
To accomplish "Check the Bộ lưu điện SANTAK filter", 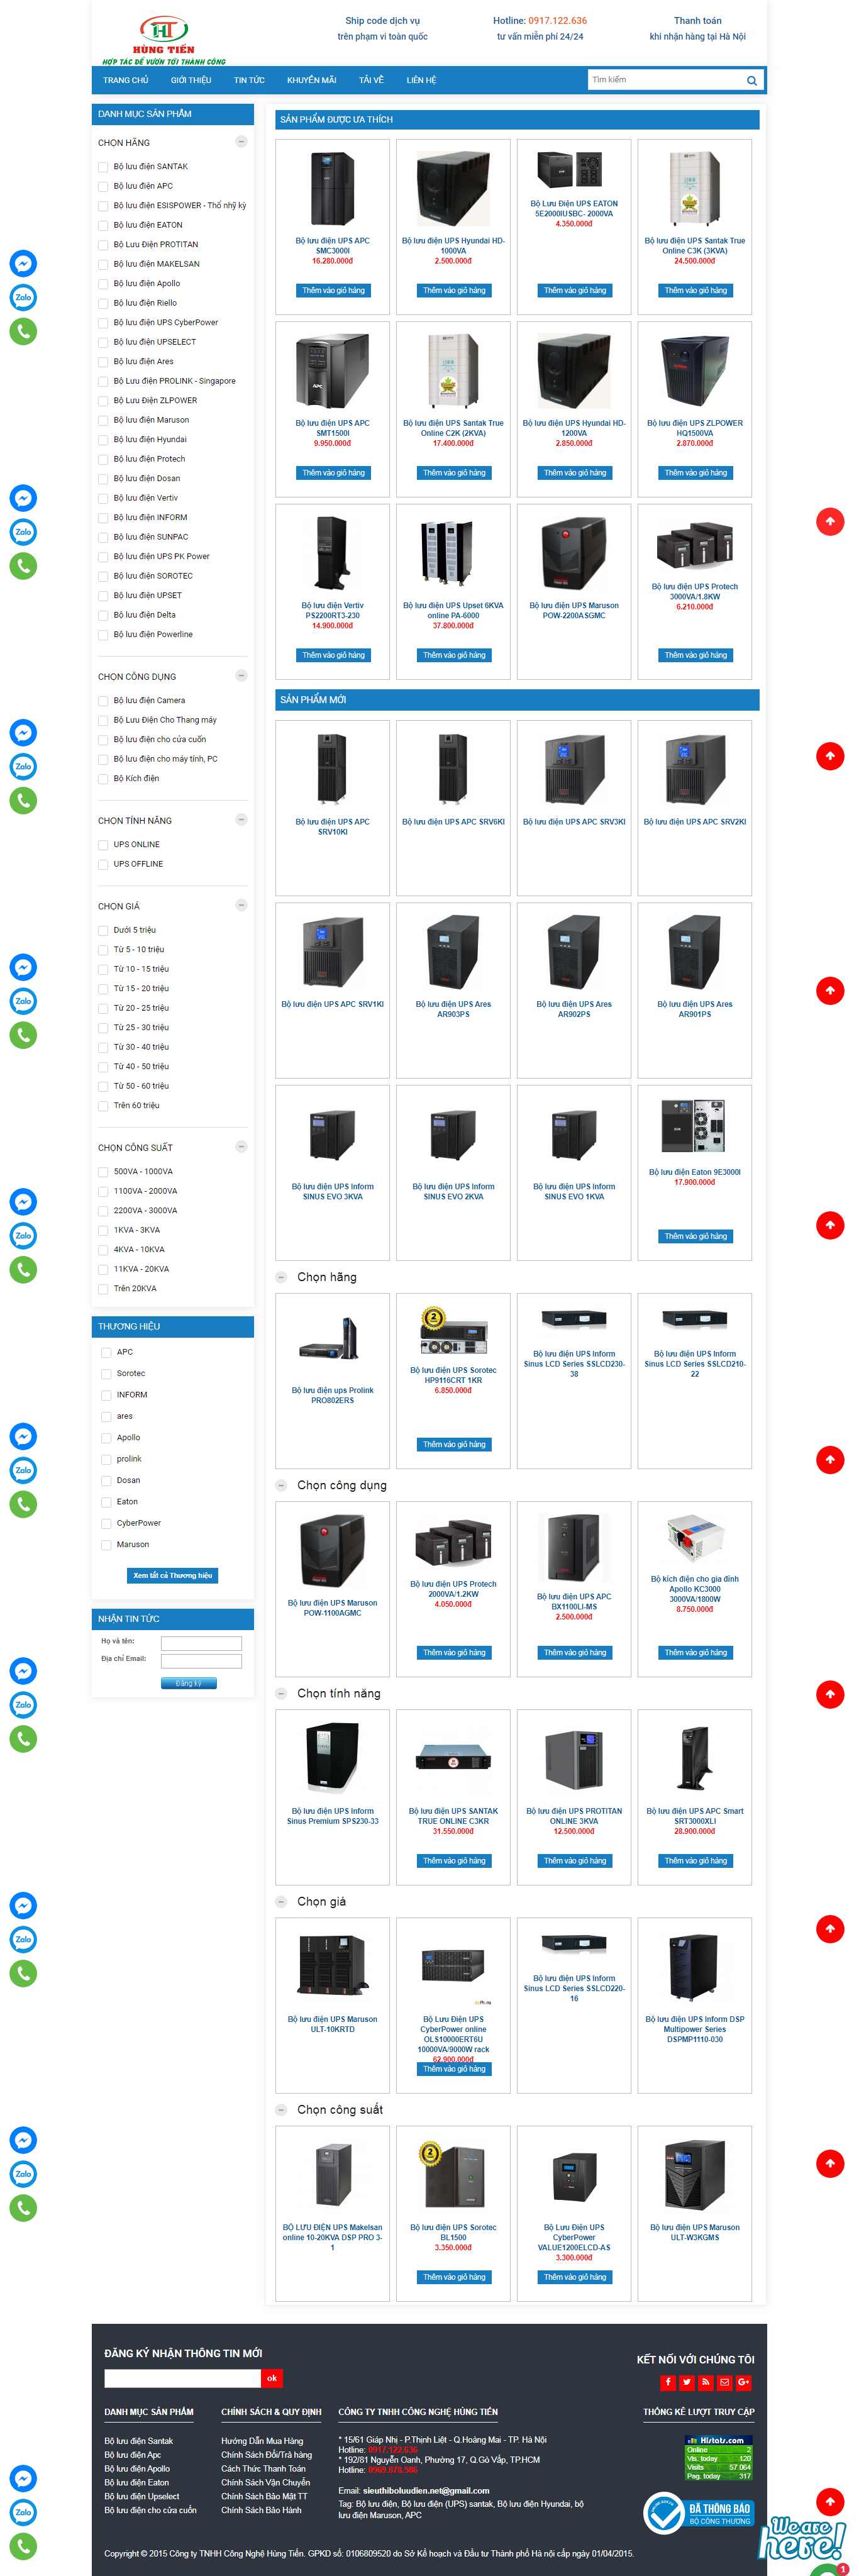I will (103, 167).
